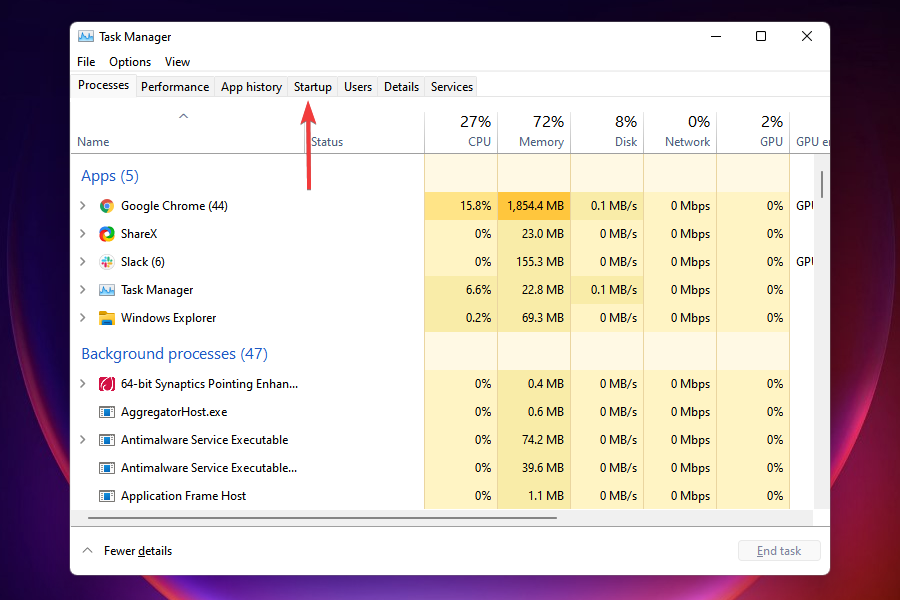Screen dimensions: 900x600
Task: Switch to the Services tab
Action: pos(452,87)
